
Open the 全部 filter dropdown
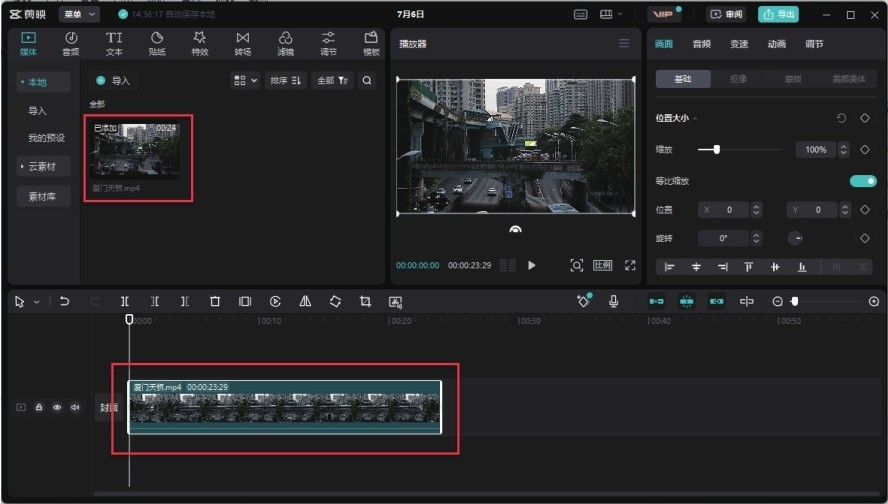click(x=332, y=80)
